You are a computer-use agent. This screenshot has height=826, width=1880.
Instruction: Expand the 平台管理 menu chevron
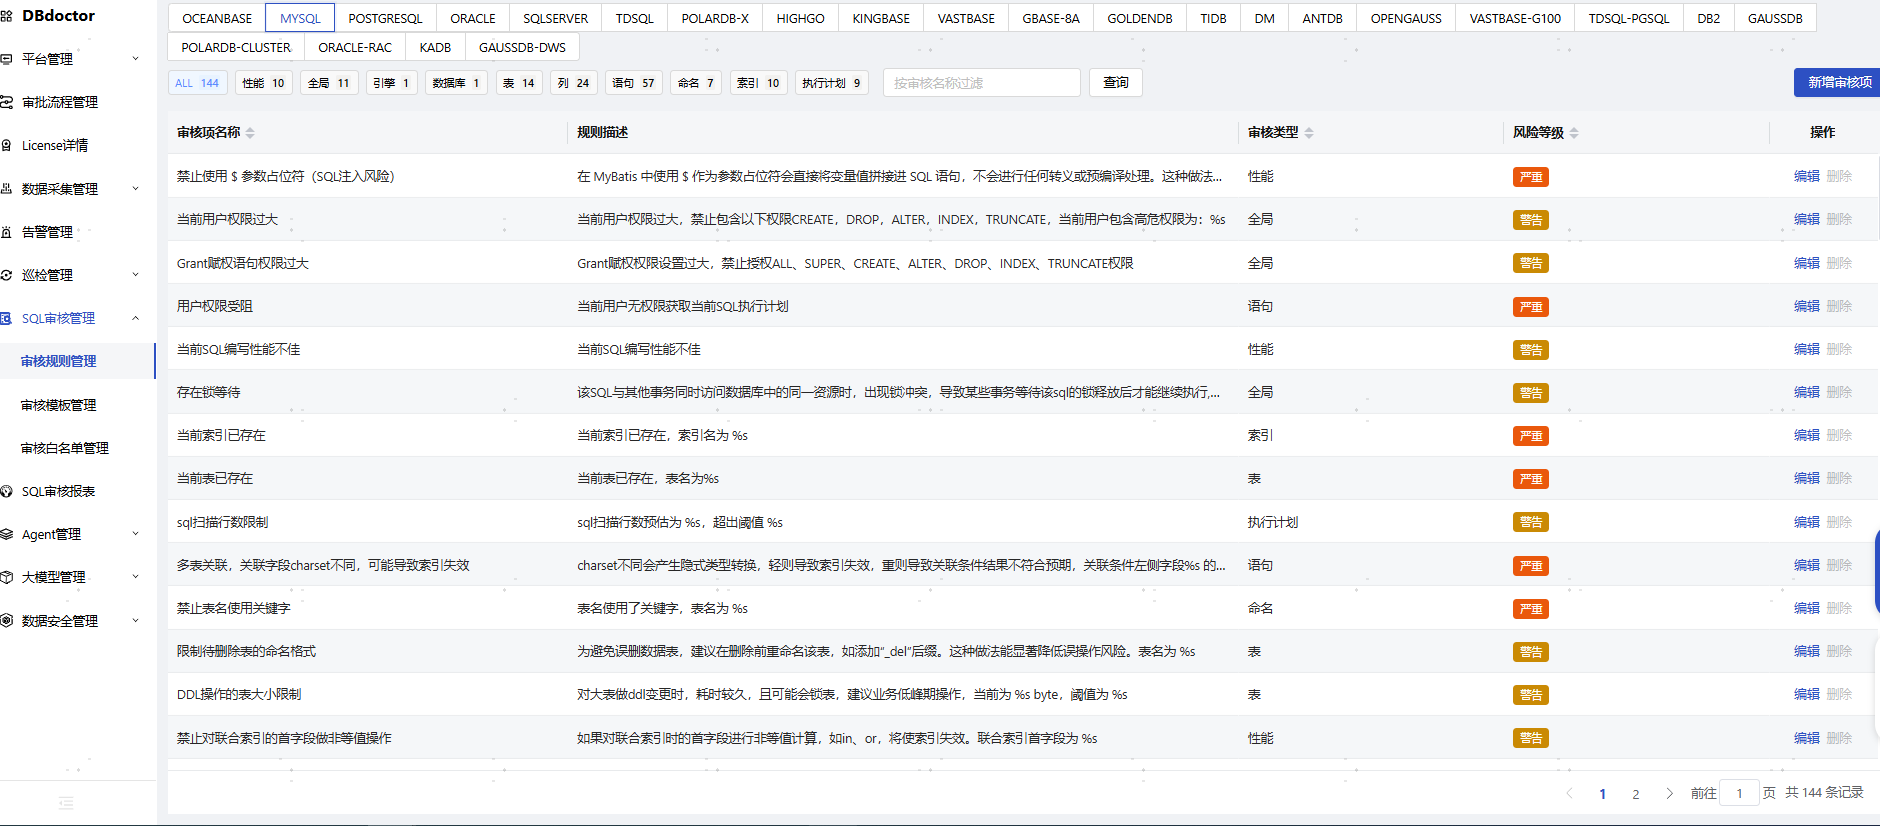[136, 59]
